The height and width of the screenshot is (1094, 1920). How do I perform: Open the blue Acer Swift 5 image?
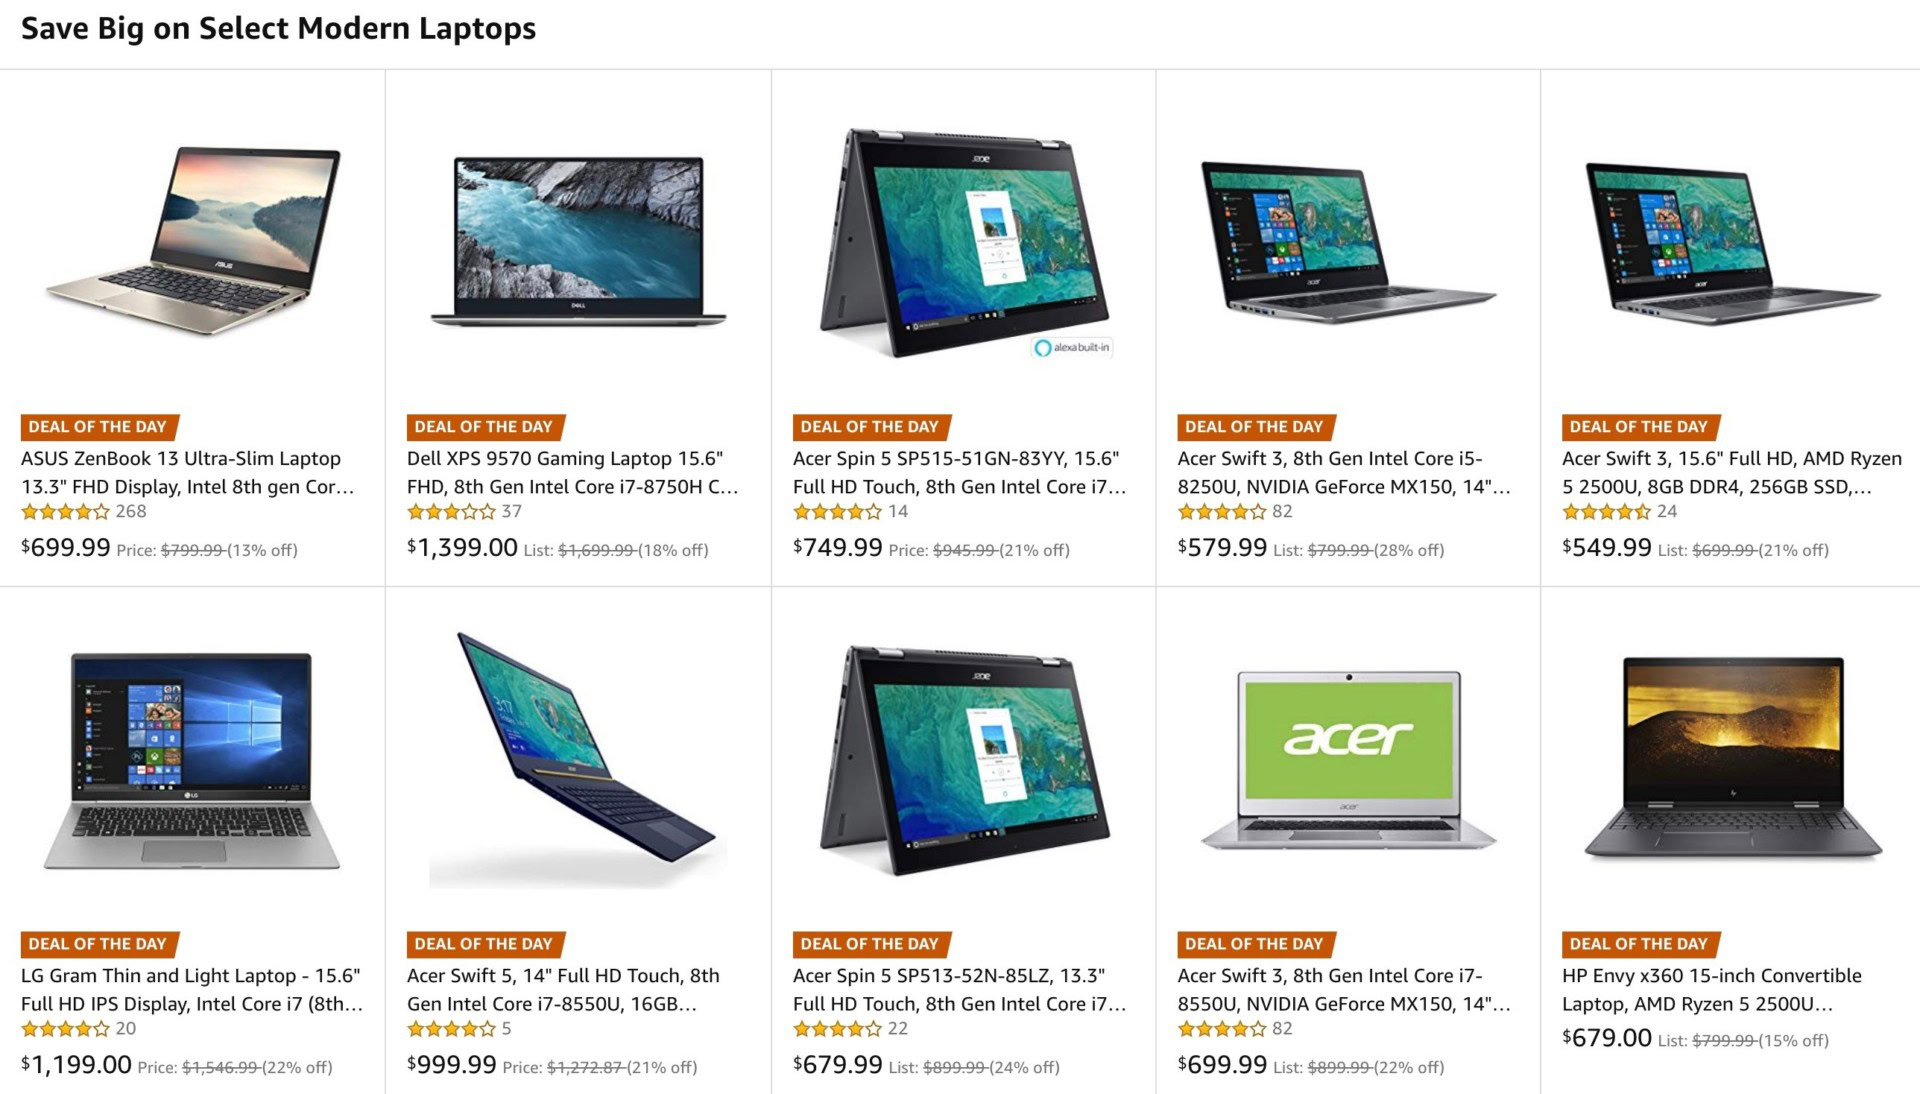(578, 760)
